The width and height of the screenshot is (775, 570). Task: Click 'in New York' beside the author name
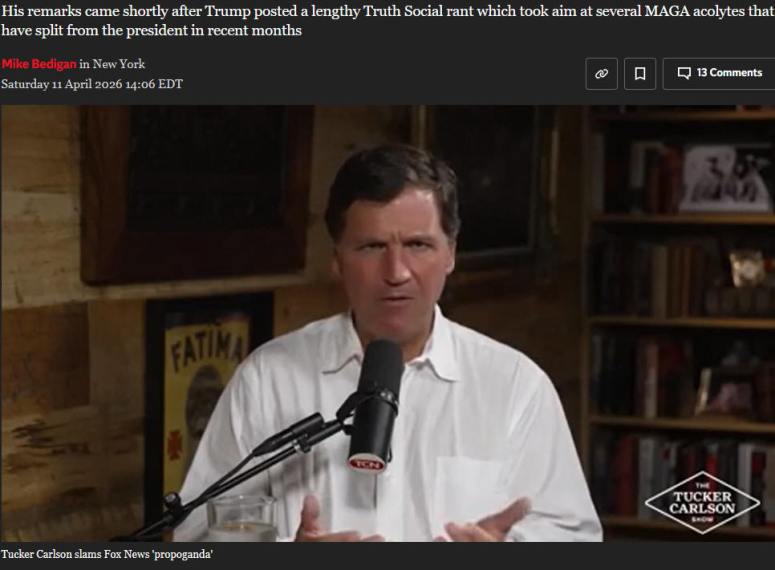[x=112, y=64]
